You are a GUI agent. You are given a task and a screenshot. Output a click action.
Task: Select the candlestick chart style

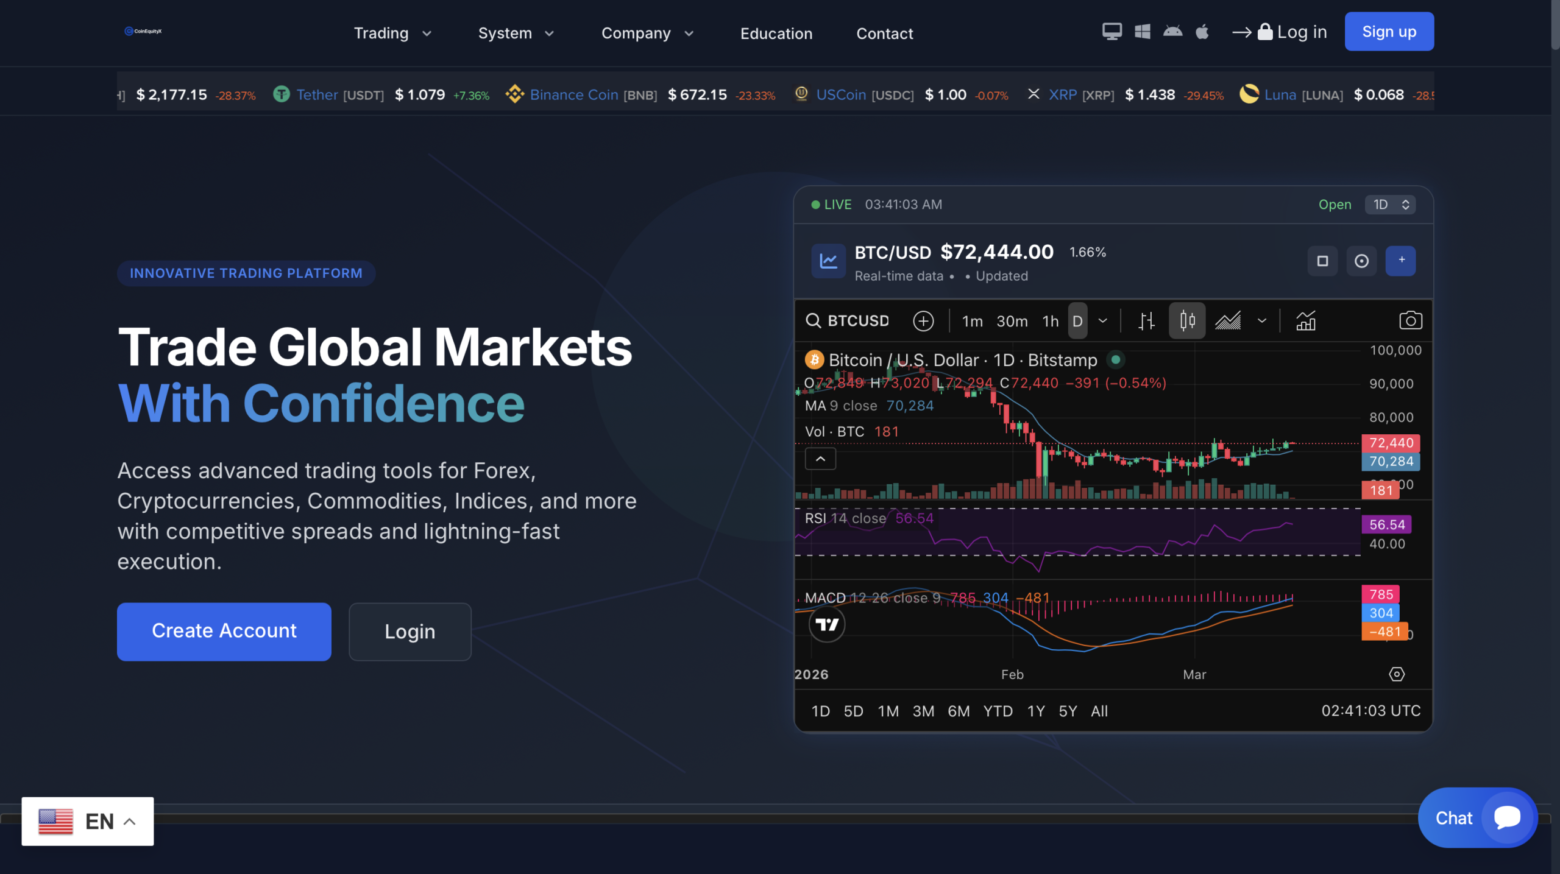click(1187, 321)
